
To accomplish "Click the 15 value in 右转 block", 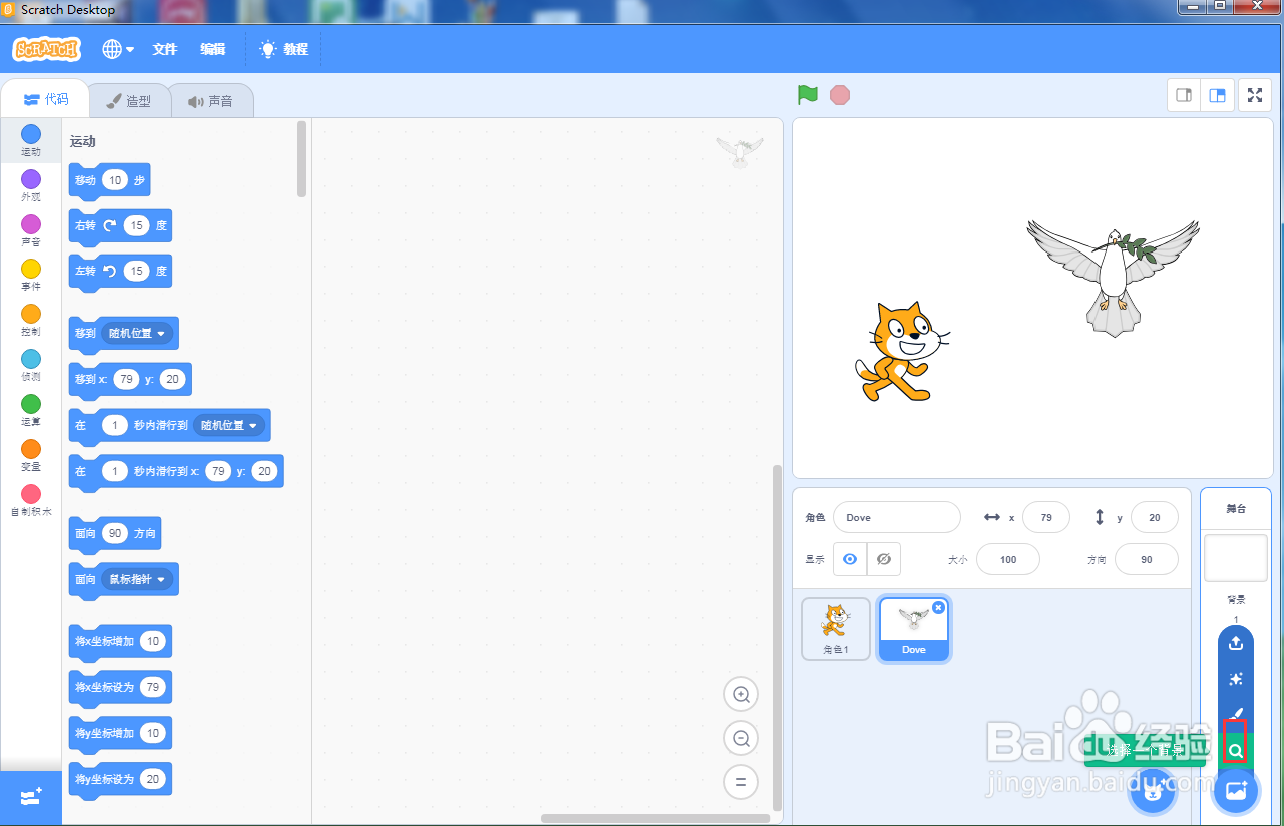I will [x=137, y=226].
